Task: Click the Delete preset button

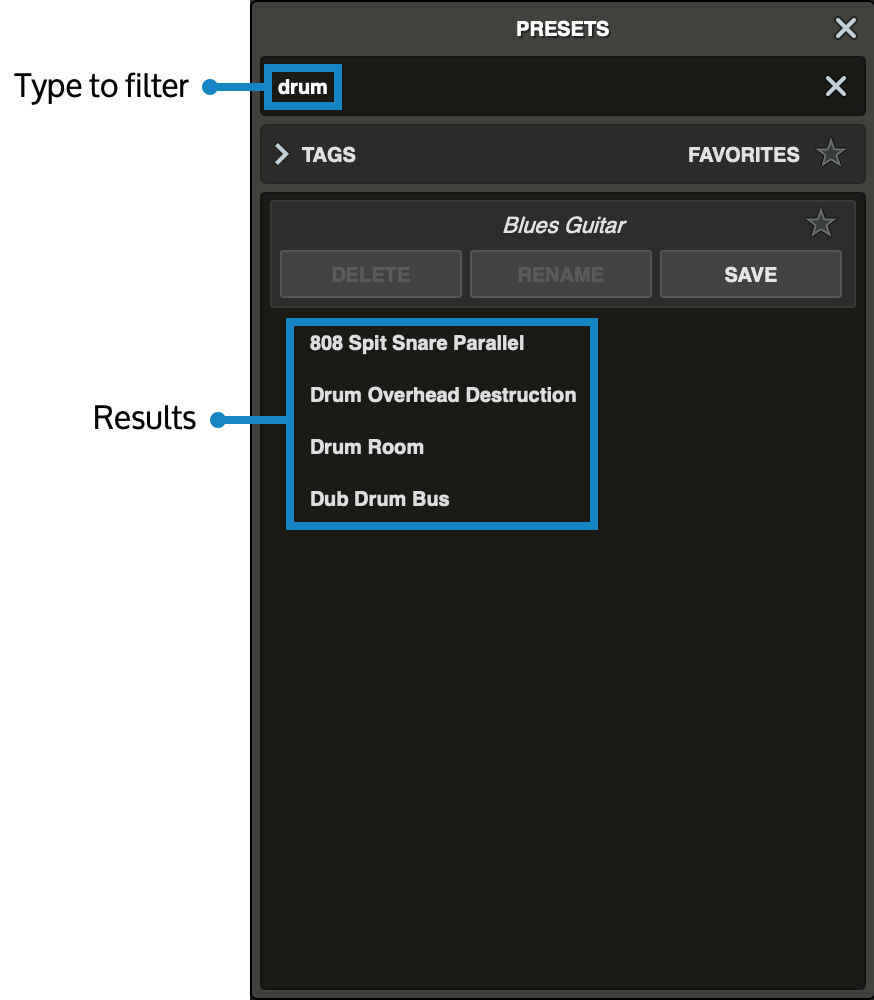Action: (x=371, y=274)
